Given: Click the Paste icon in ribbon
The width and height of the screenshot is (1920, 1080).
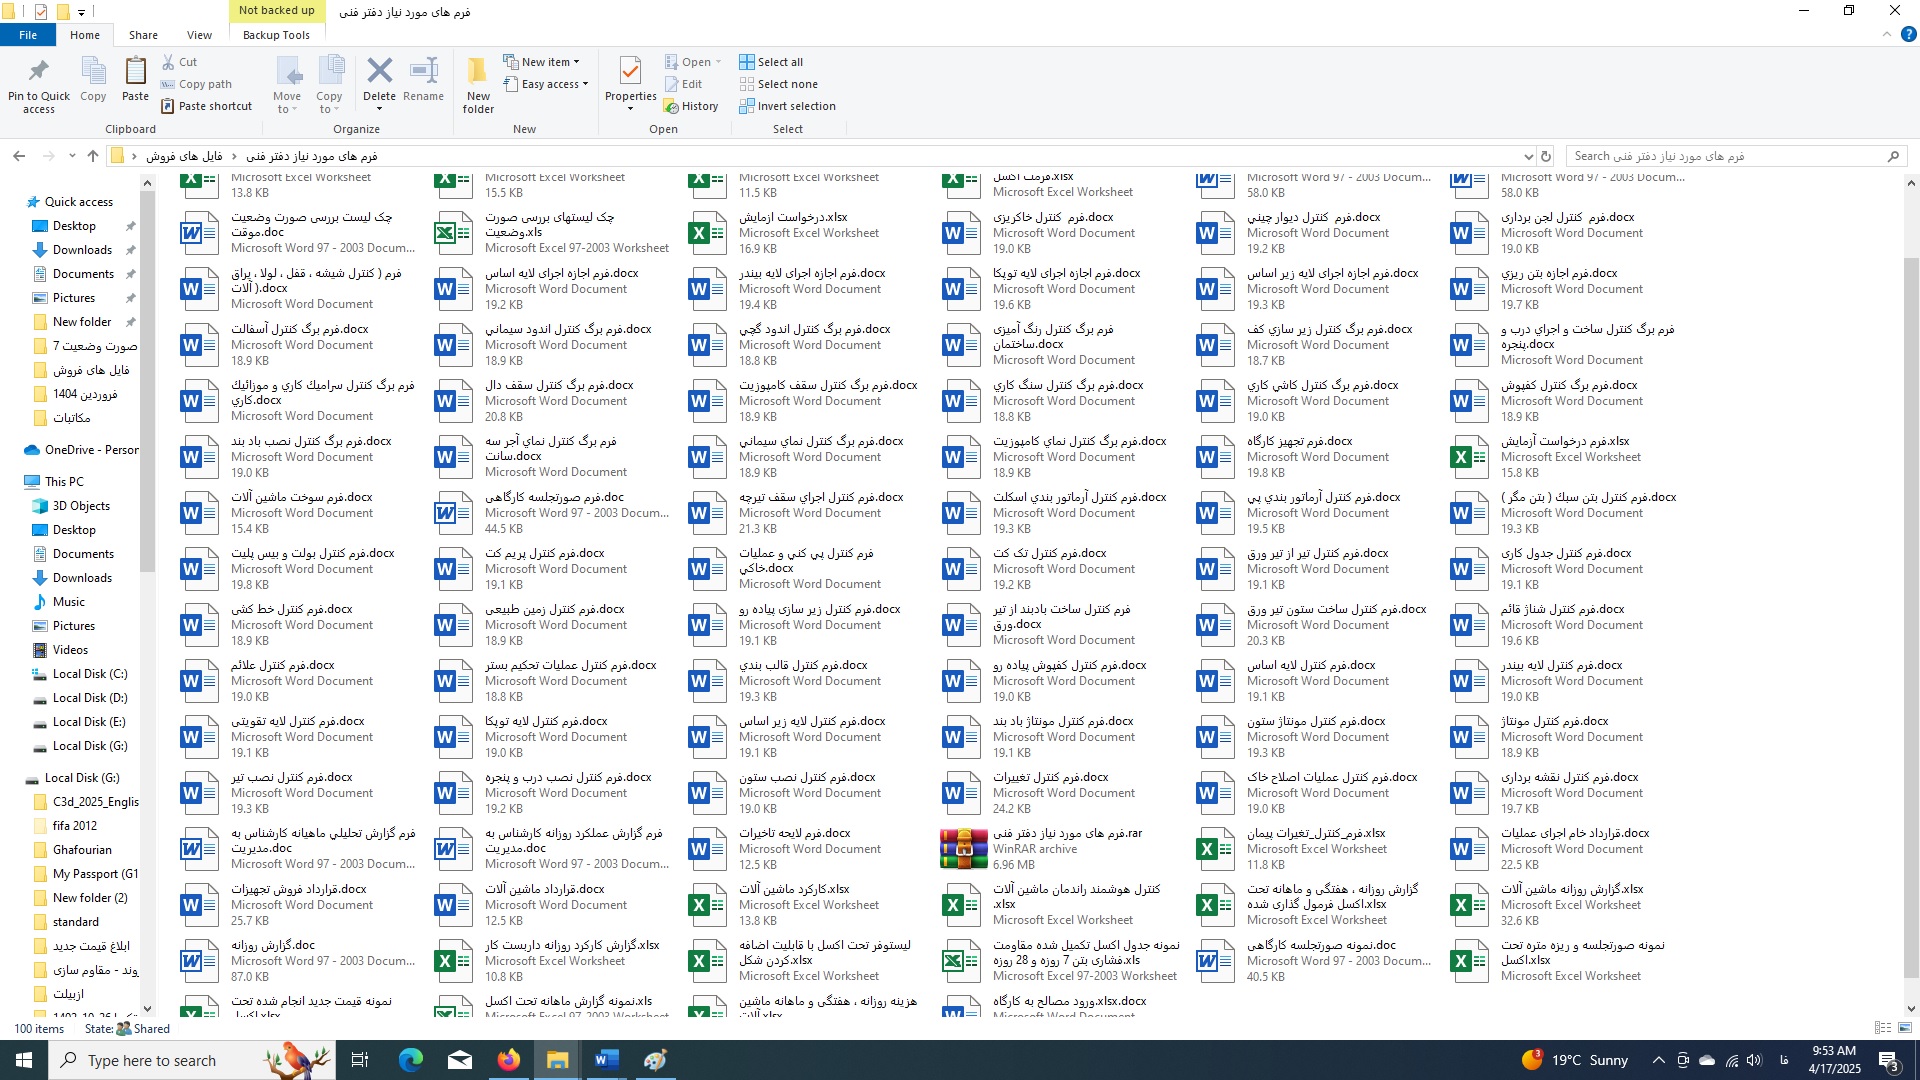Looking at the screenshot, I should [x=135, y=72].
